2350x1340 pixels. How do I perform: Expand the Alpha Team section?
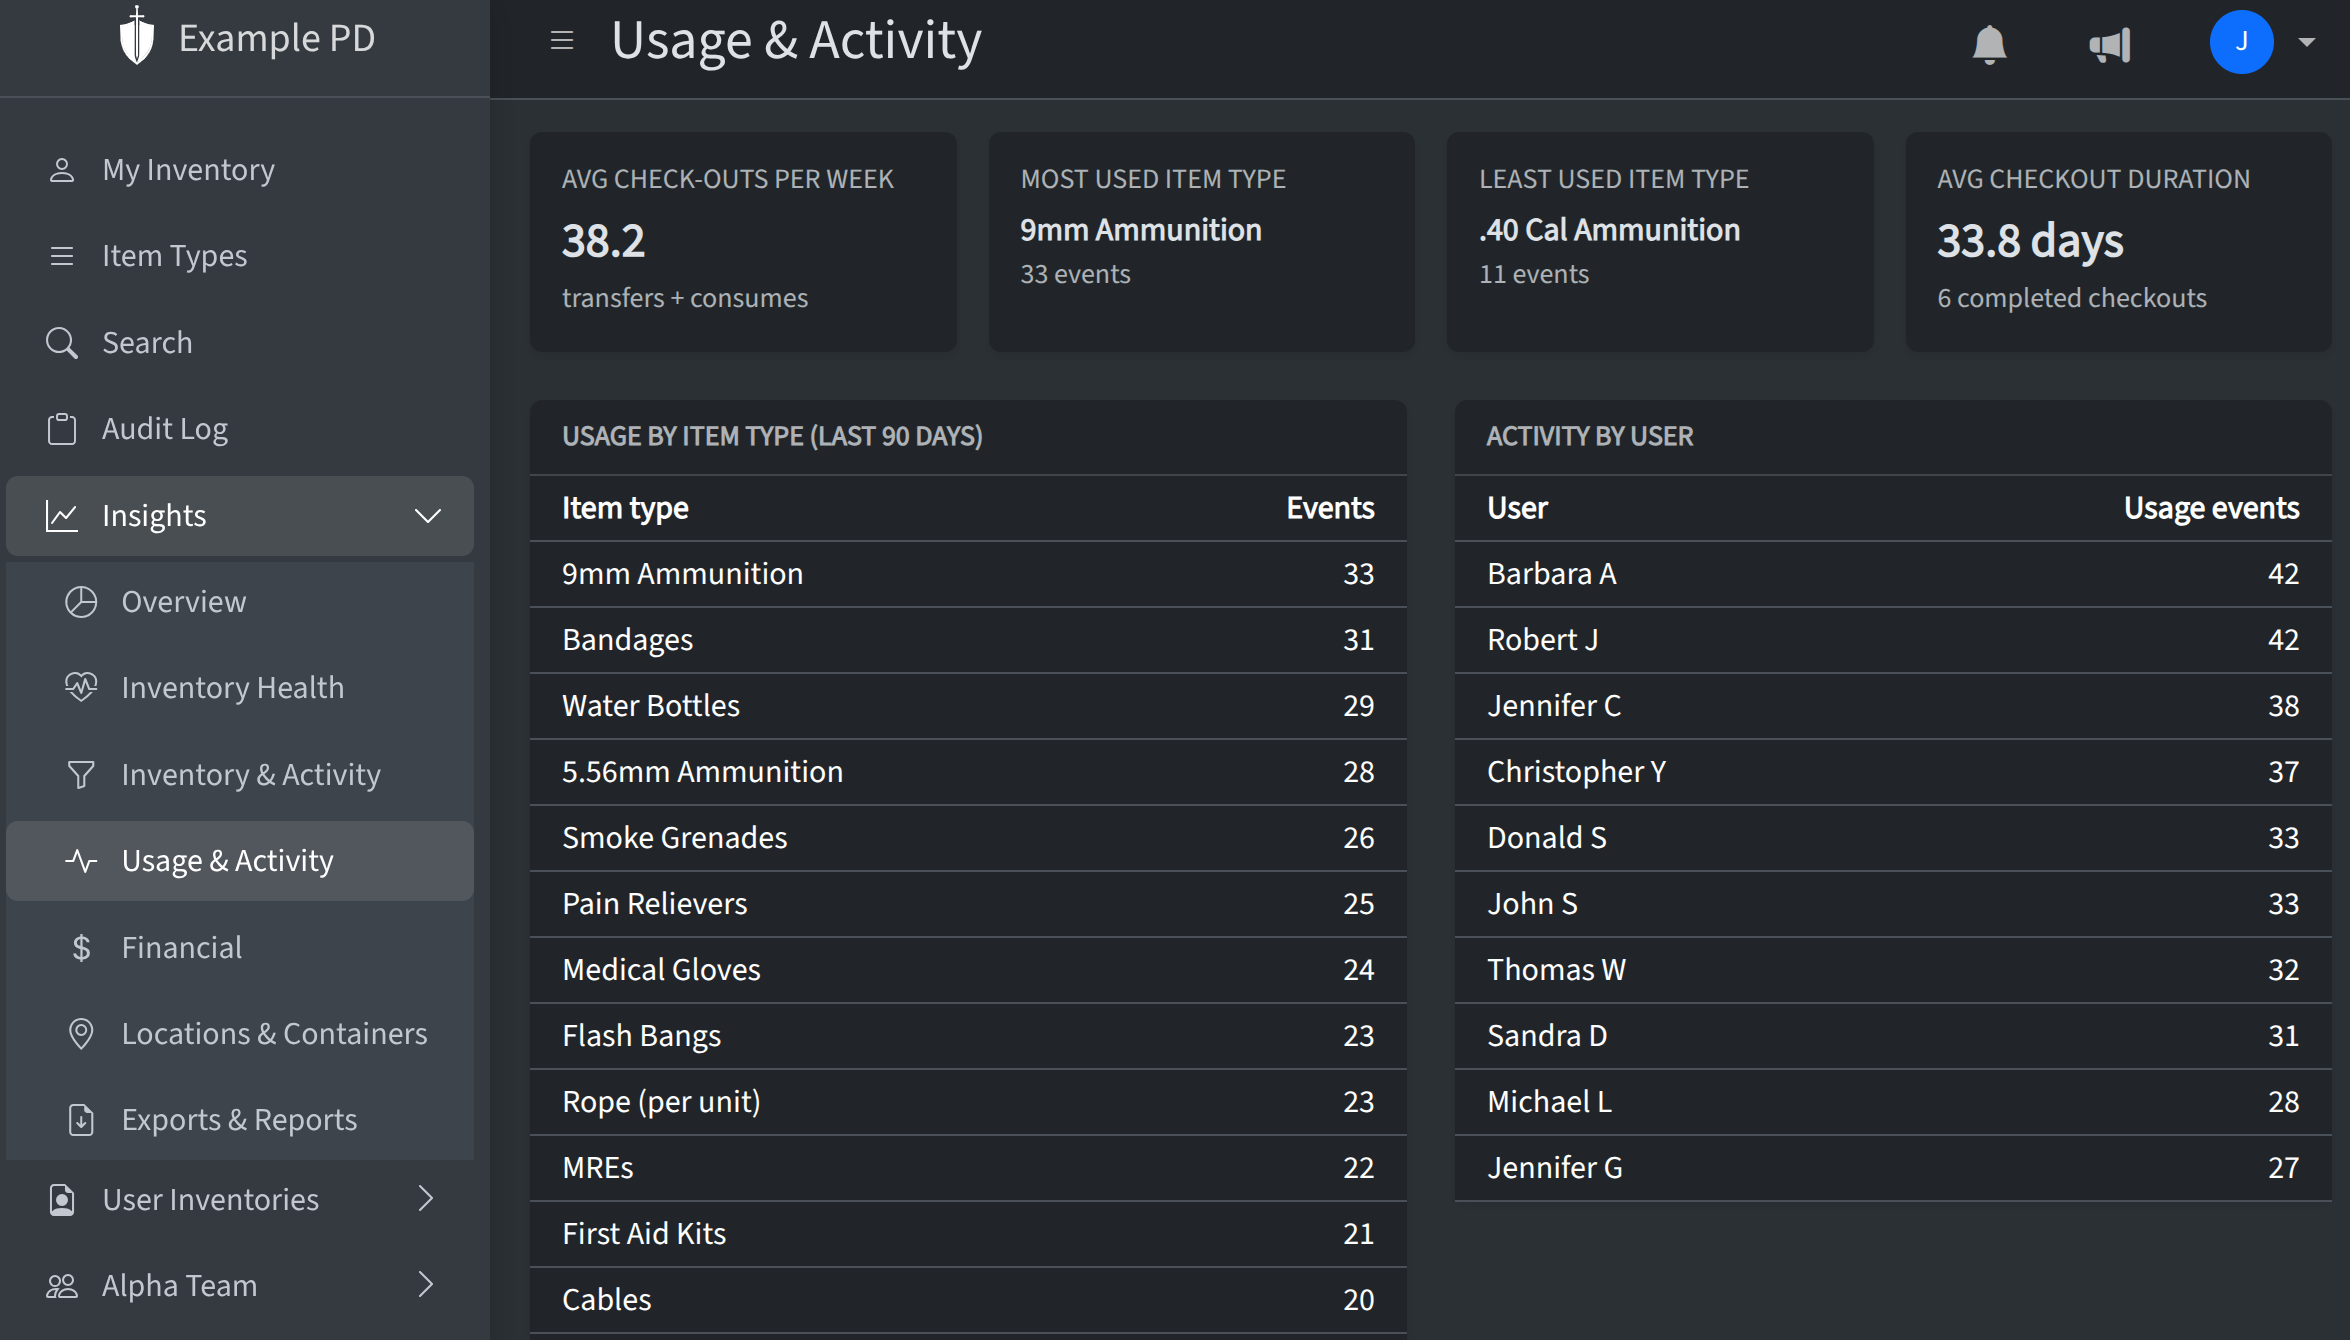click(x=427, y=1285)
